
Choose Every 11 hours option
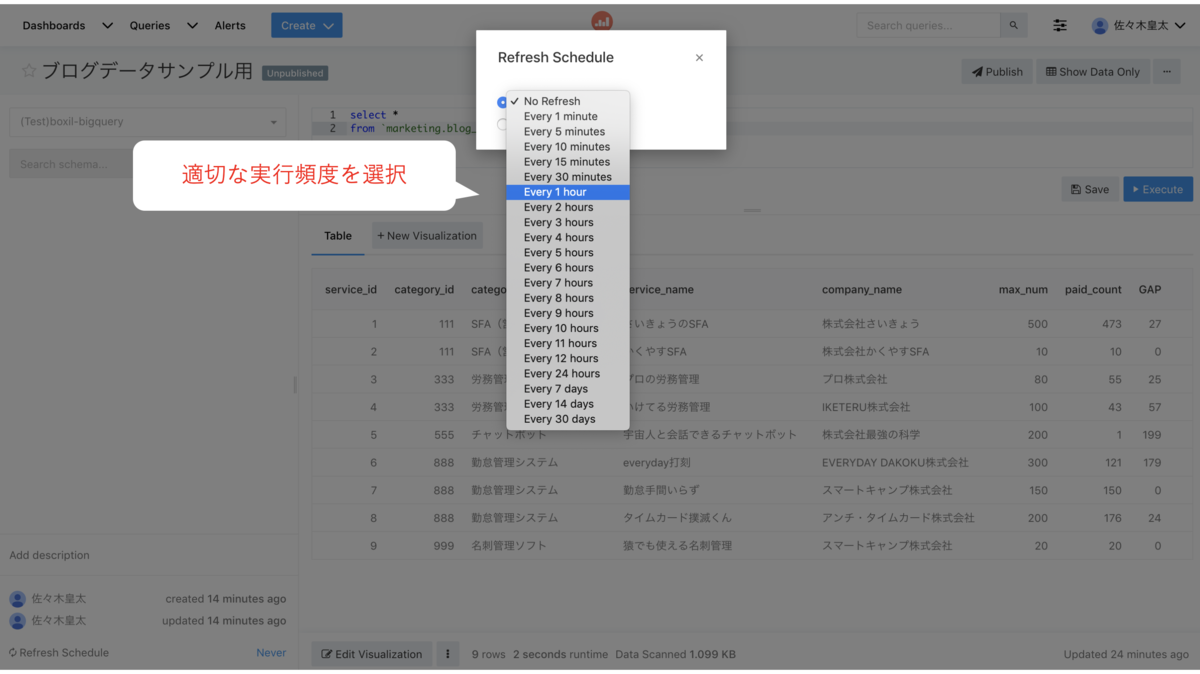pyautogui.click(x=568, y=343)
